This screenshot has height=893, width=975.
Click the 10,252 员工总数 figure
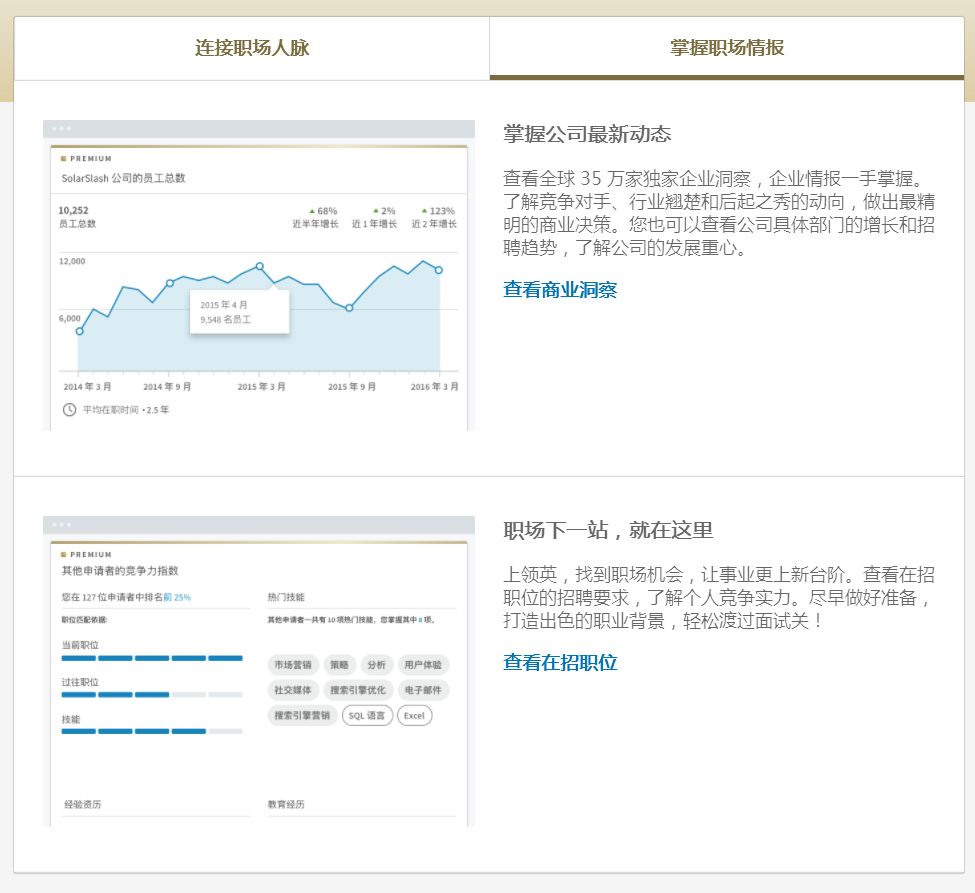point(77,217)
